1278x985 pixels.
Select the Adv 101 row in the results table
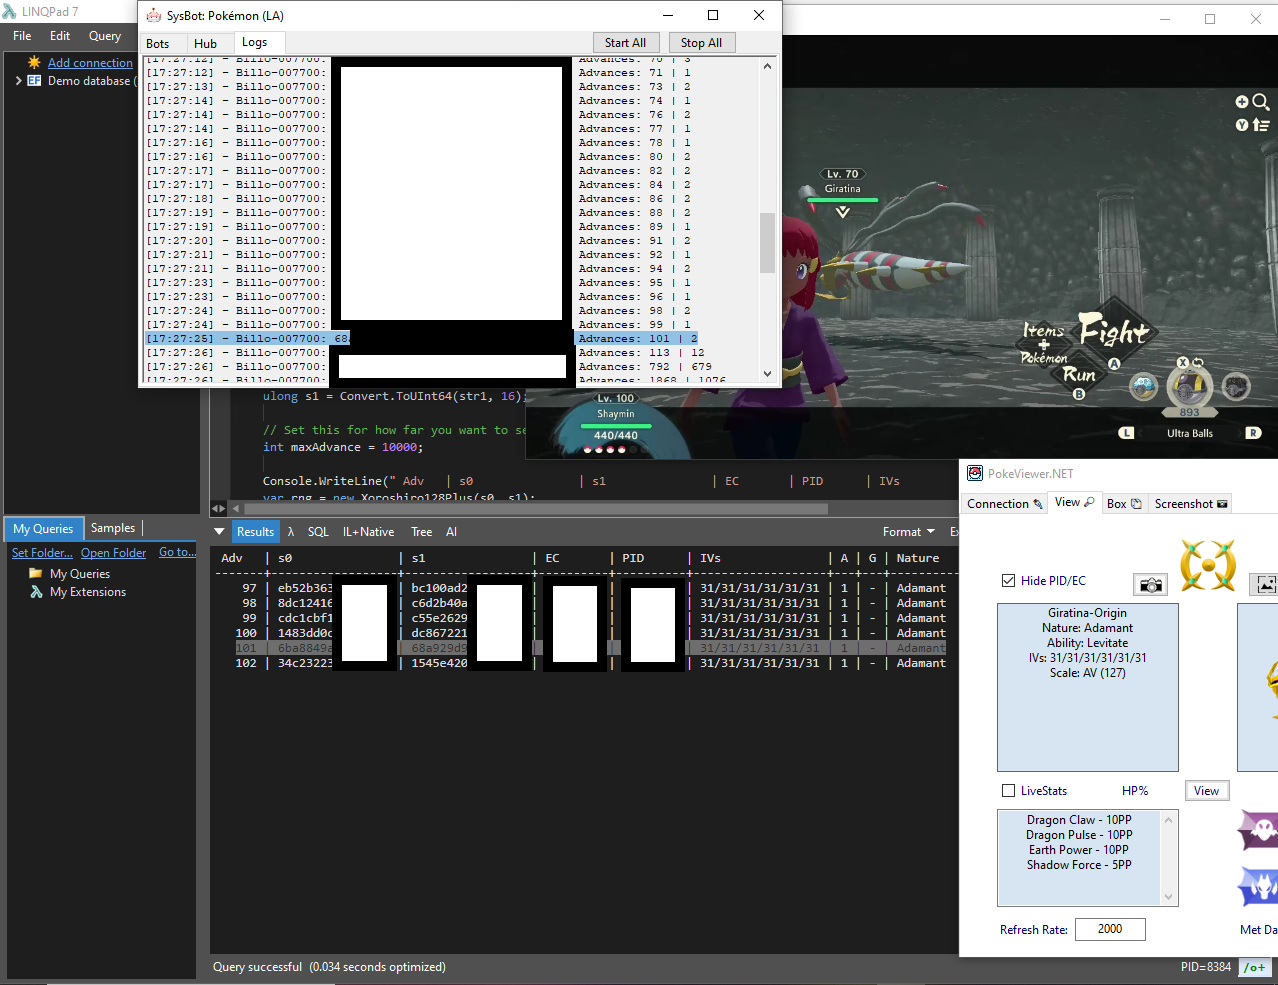(590, 648)
